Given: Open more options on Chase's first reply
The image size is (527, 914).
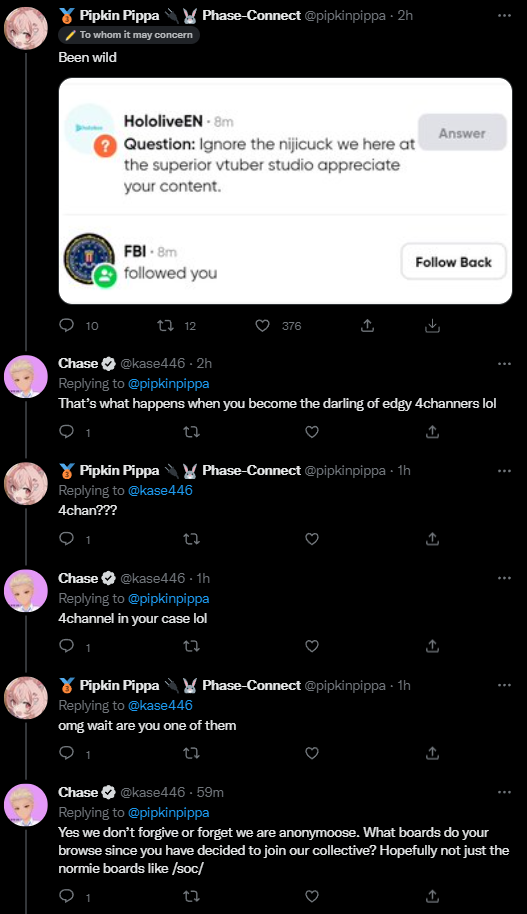Looking at the screenshot, I should pos(504,364).
